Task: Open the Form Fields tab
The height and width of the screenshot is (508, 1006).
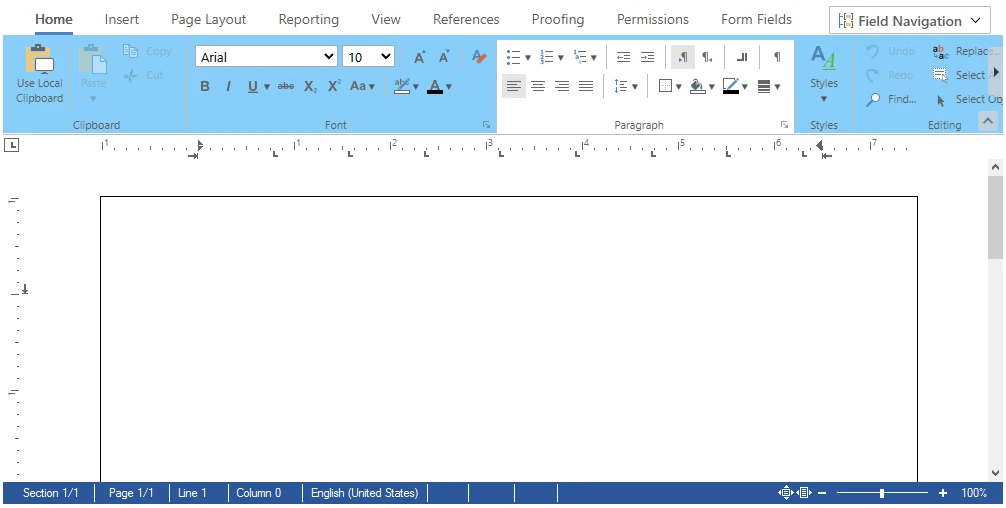Action: pyautogui.click(x=756, y=19)
